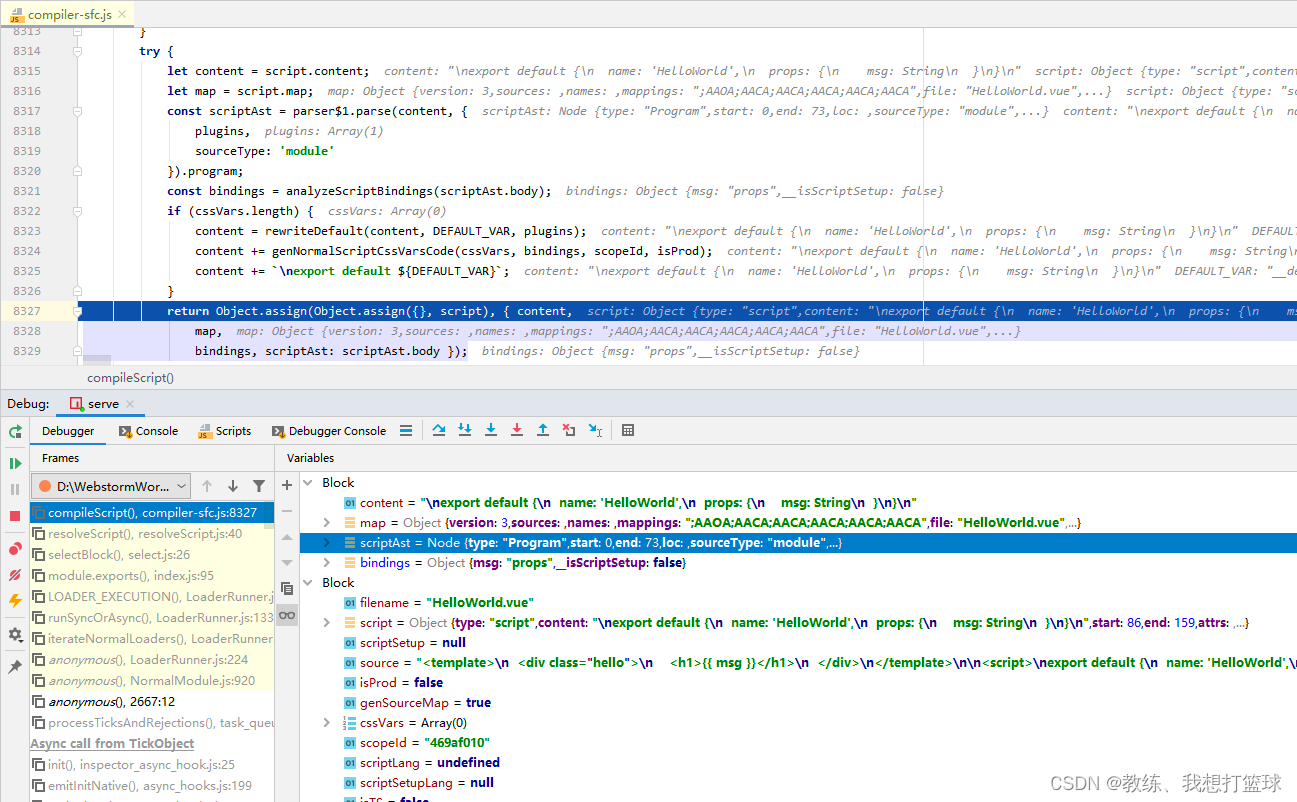Collapse the try fold at line 8314

point(77,51)
